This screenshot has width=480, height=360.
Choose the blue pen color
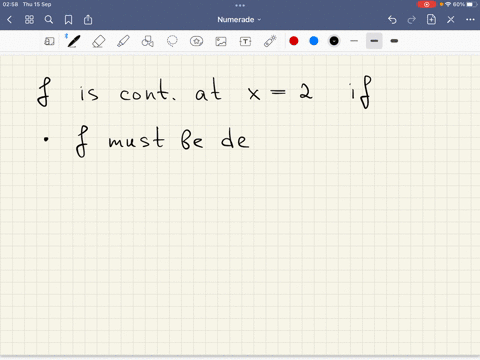(314, 41)
